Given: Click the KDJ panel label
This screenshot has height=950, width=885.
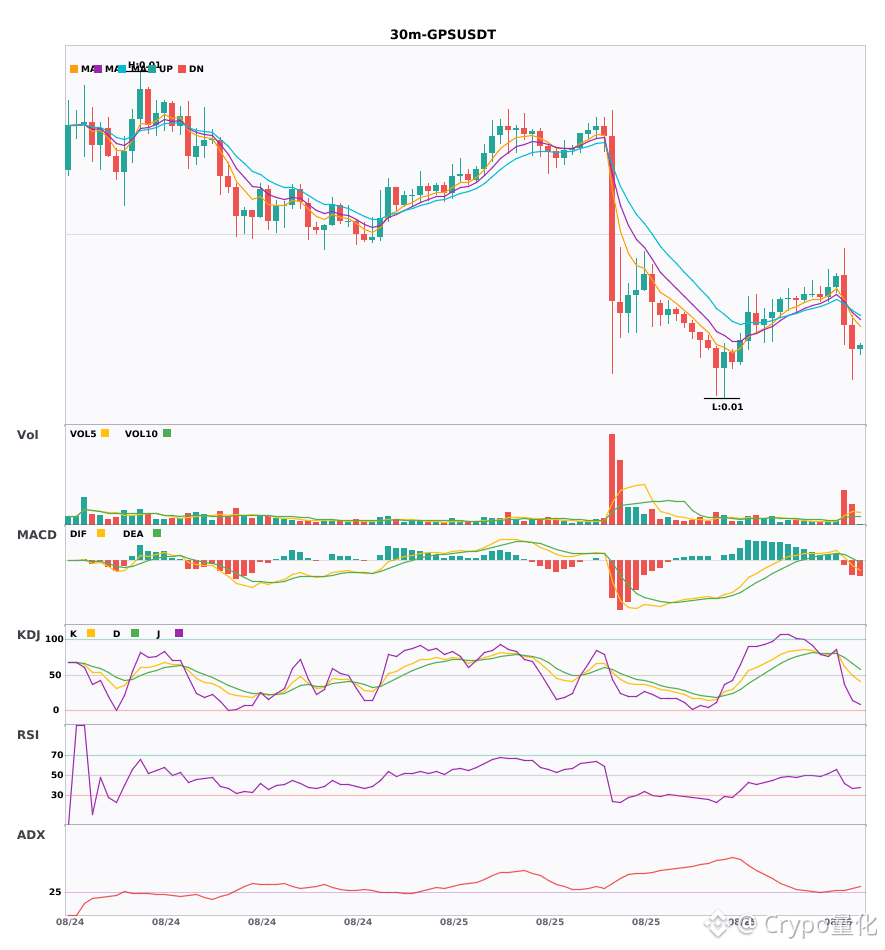Looking at the screenshot, I should pos(28,635).
